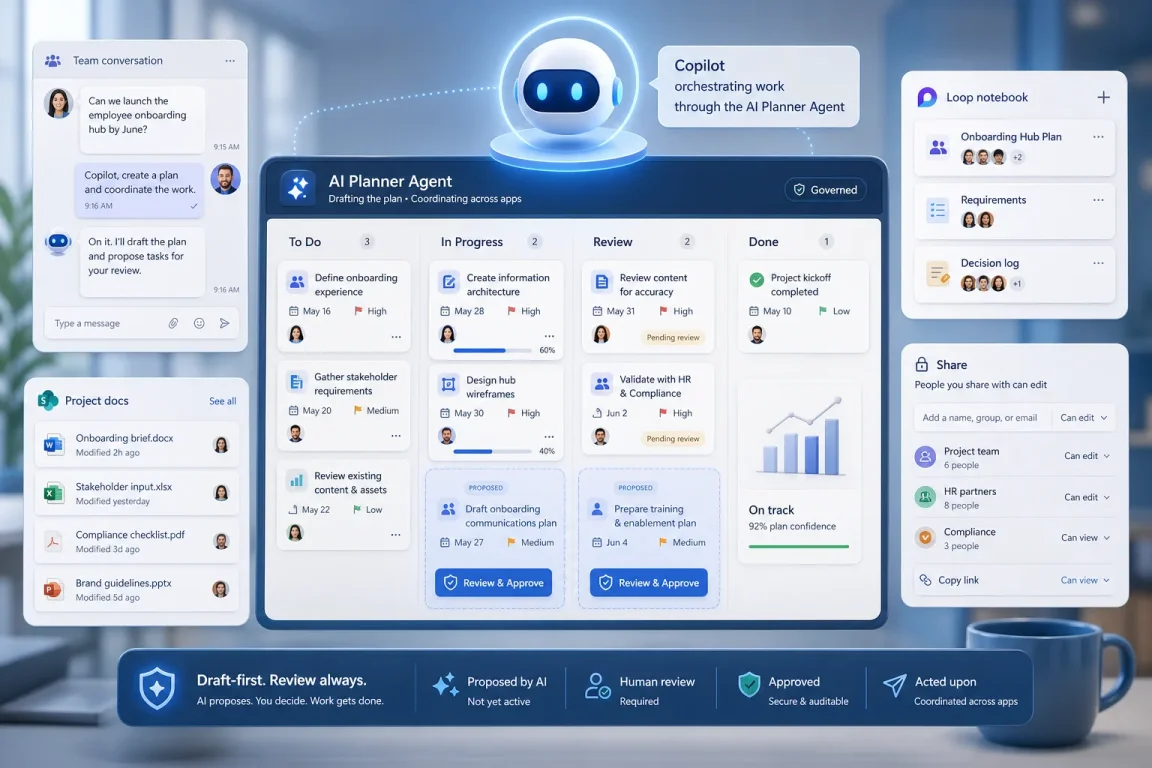
Task: Change Compliance Can view permission dropdown
Action: click(x=1085, y=538)
